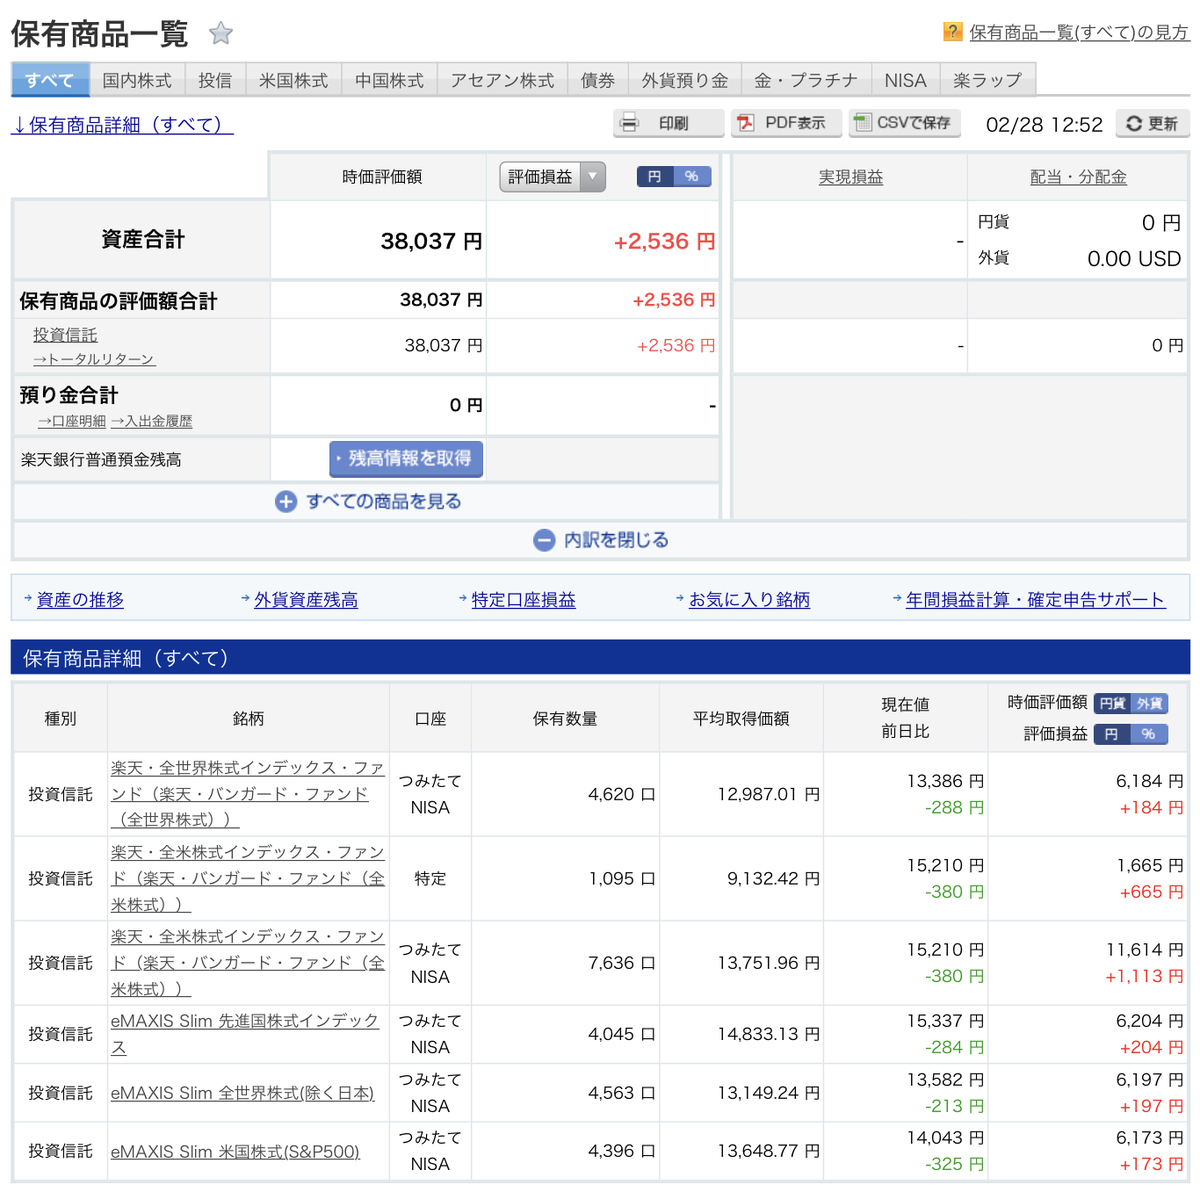Open the トータルリターン link

tap(94, 359)
